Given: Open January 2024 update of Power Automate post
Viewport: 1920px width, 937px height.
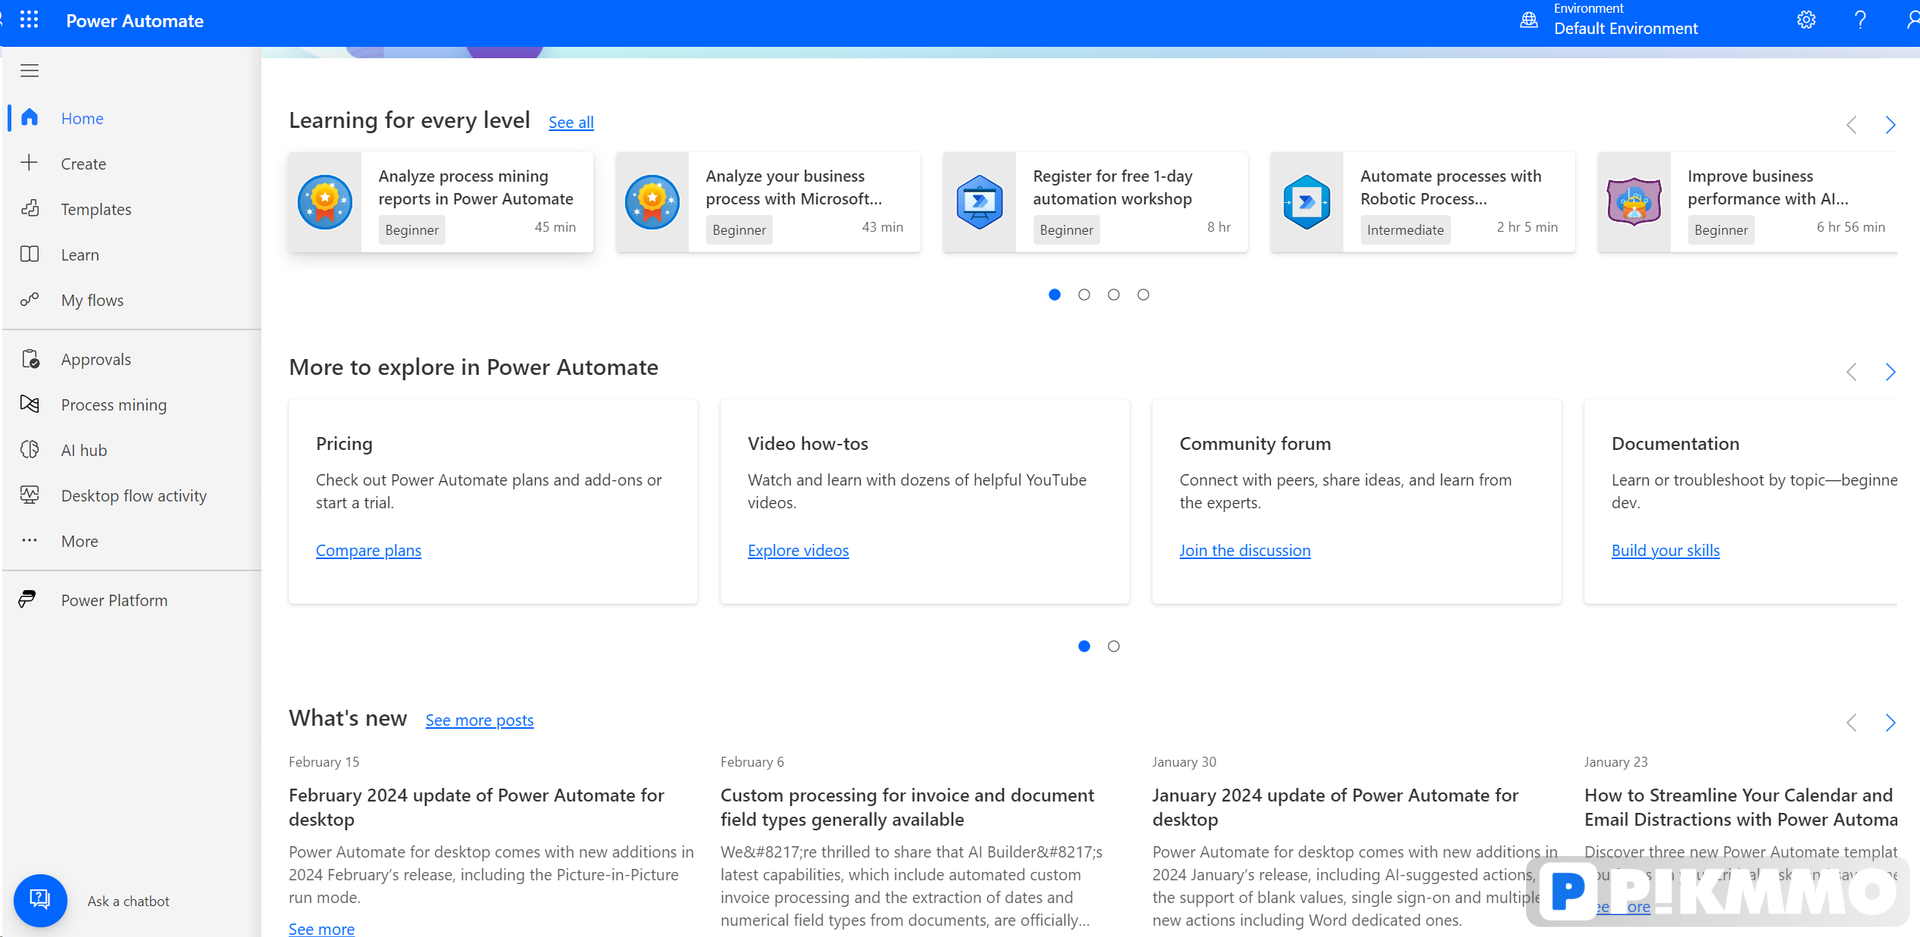Looking at the screenshot, I should tap(1335, 807).
